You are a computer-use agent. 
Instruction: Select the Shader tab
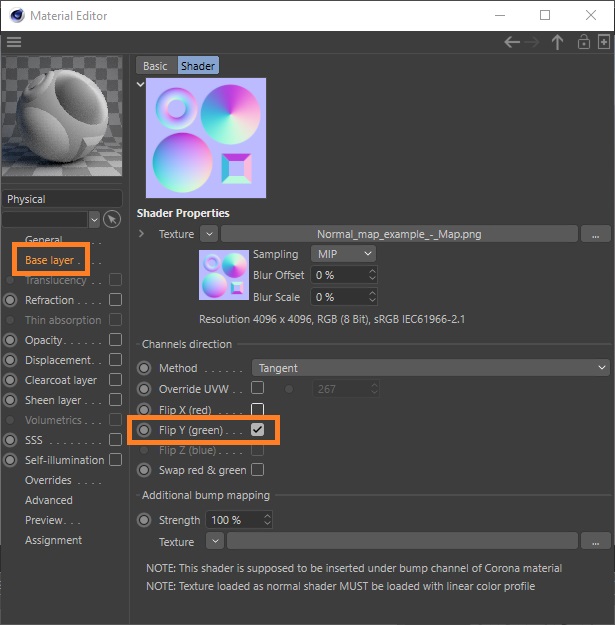[197, 66]
